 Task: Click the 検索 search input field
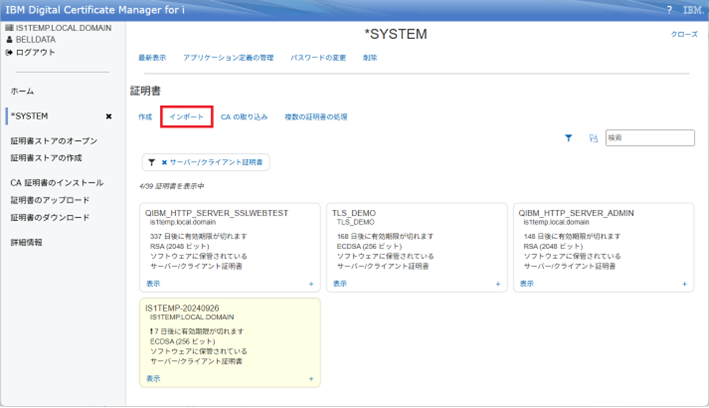pyautogui.click(x=643, y=139)
